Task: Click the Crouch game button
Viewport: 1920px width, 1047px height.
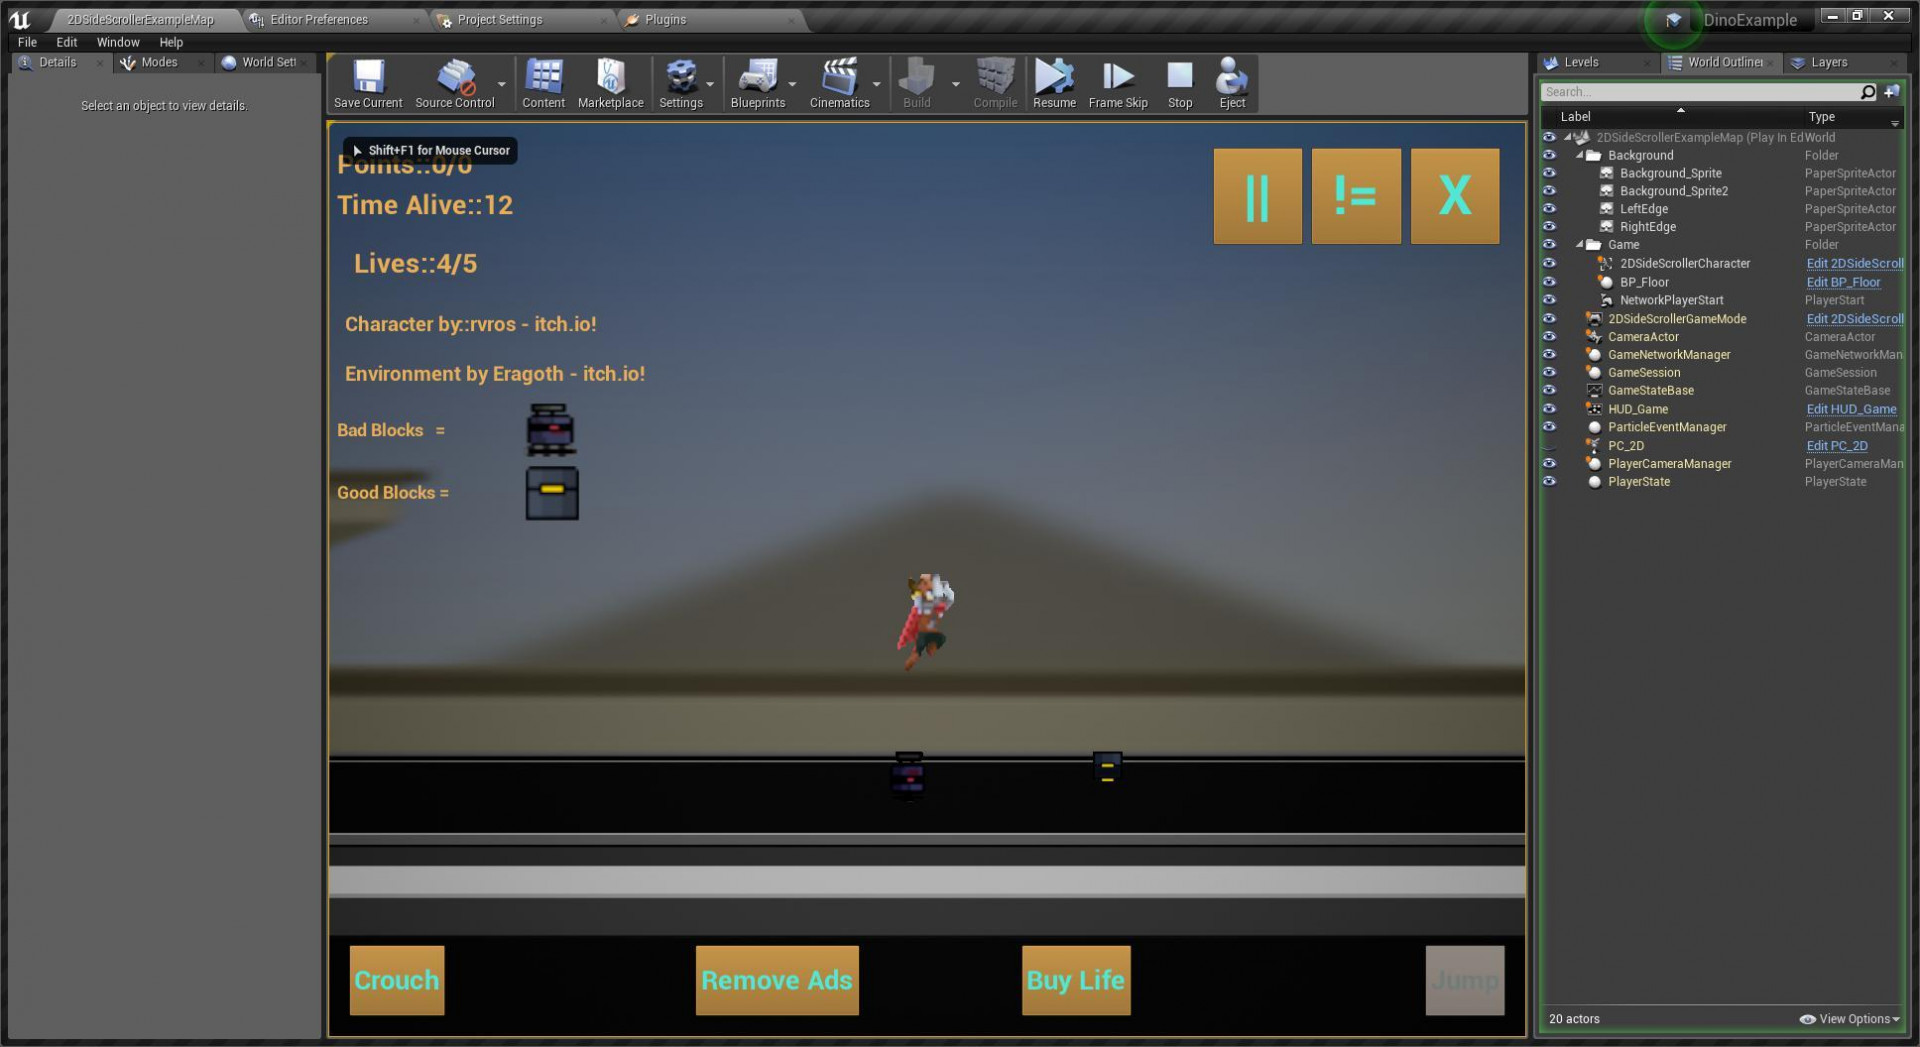Action: coord(397,980)
